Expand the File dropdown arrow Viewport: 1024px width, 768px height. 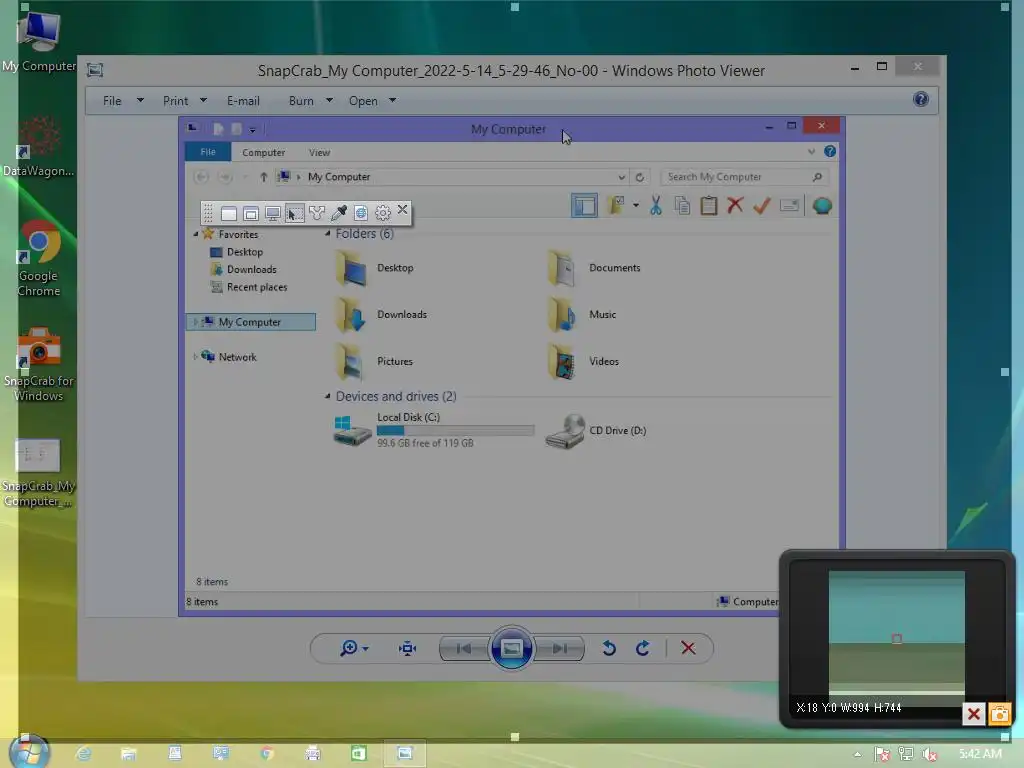click(140, 101)
